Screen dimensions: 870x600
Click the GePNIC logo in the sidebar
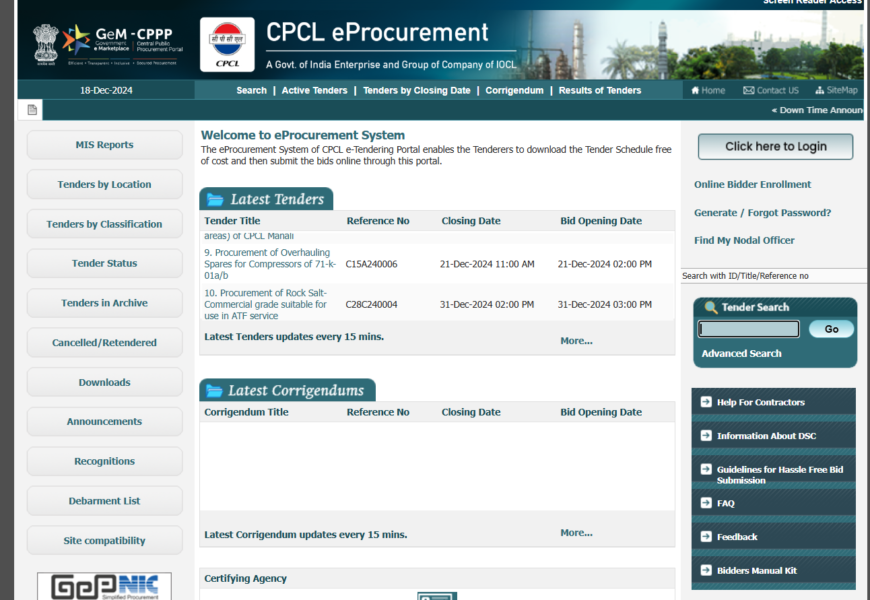[x=104, y=586]
